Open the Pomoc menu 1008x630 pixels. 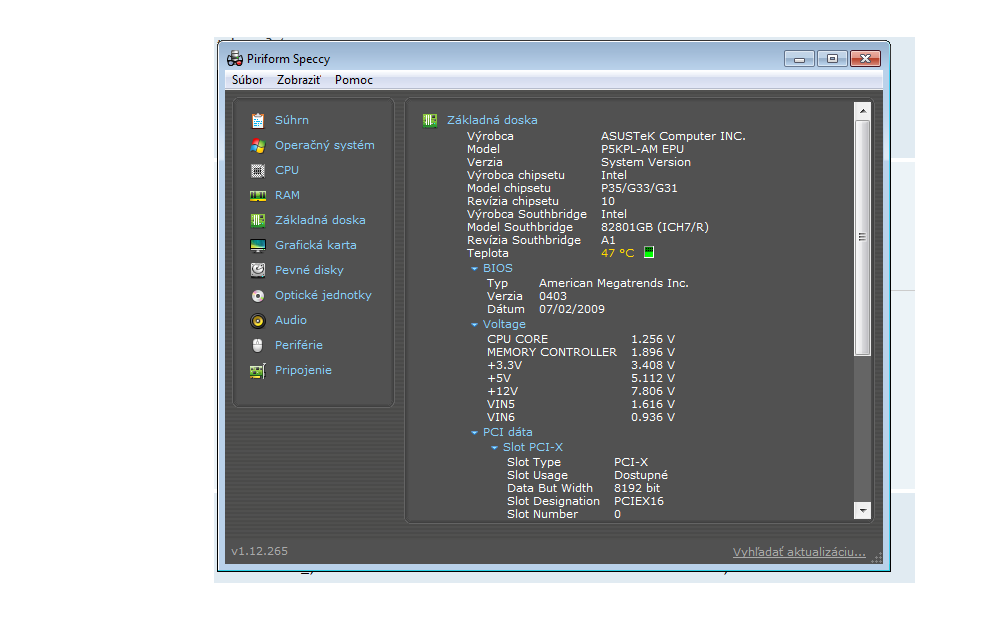click(x=354, y=80)
